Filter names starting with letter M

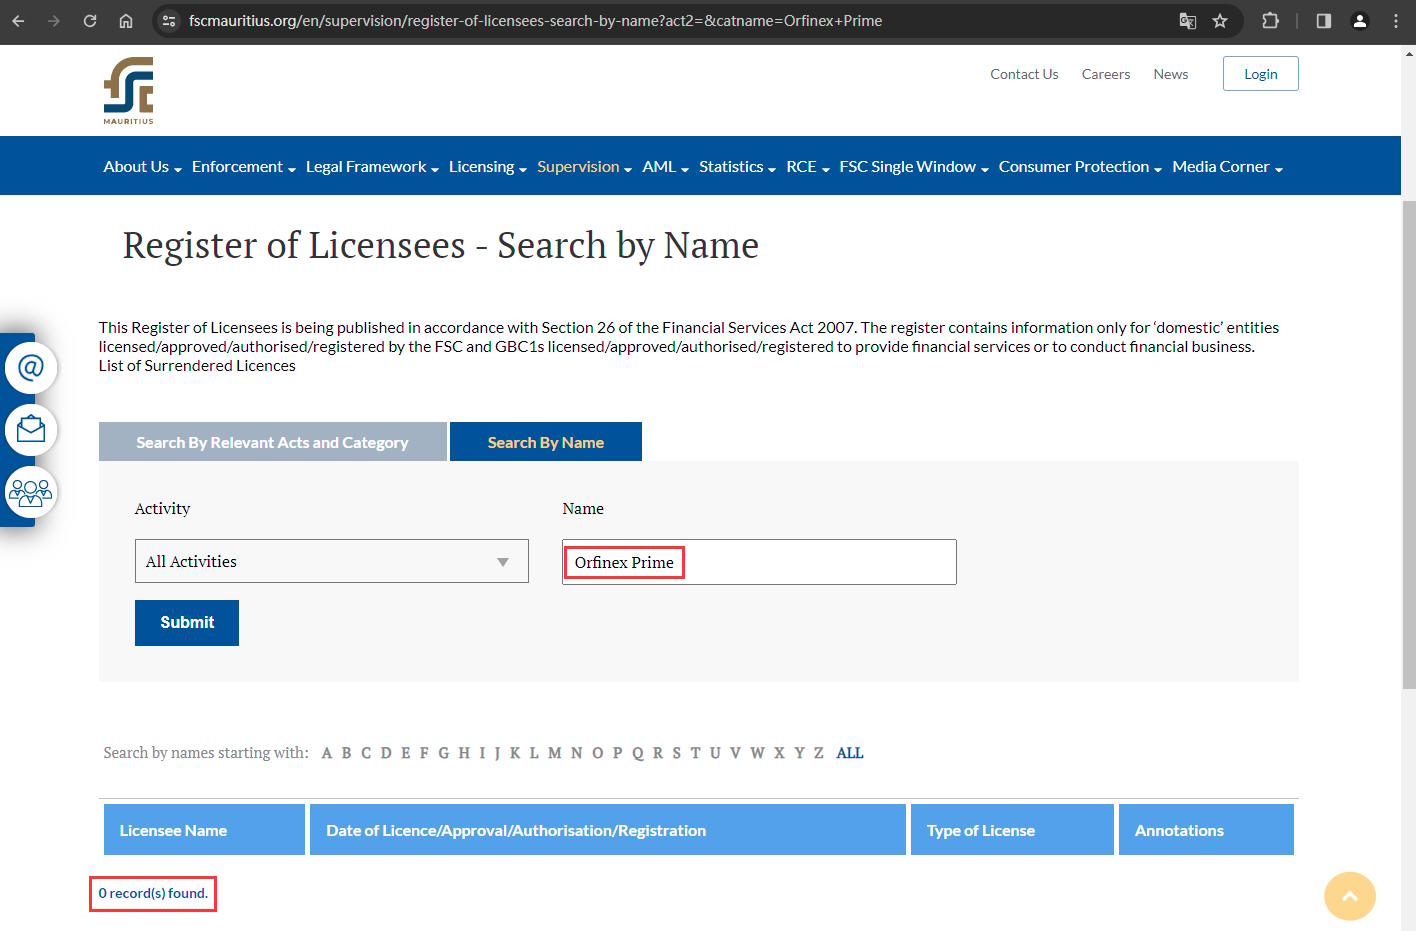point(555,753)
